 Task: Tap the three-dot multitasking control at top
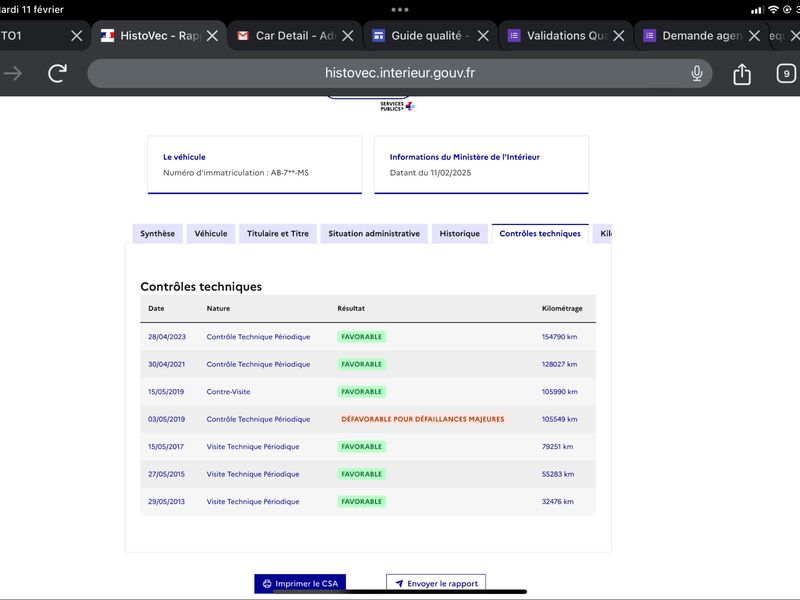(x=399, y=10)
